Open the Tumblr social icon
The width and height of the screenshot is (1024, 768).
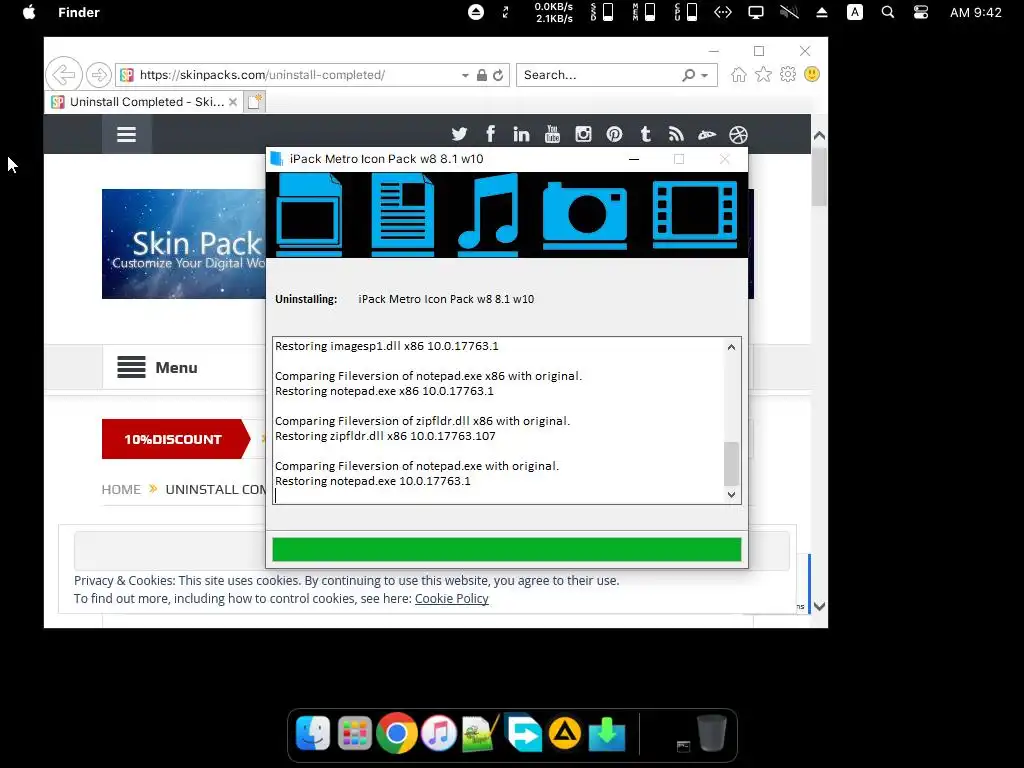tap(645, 135)
